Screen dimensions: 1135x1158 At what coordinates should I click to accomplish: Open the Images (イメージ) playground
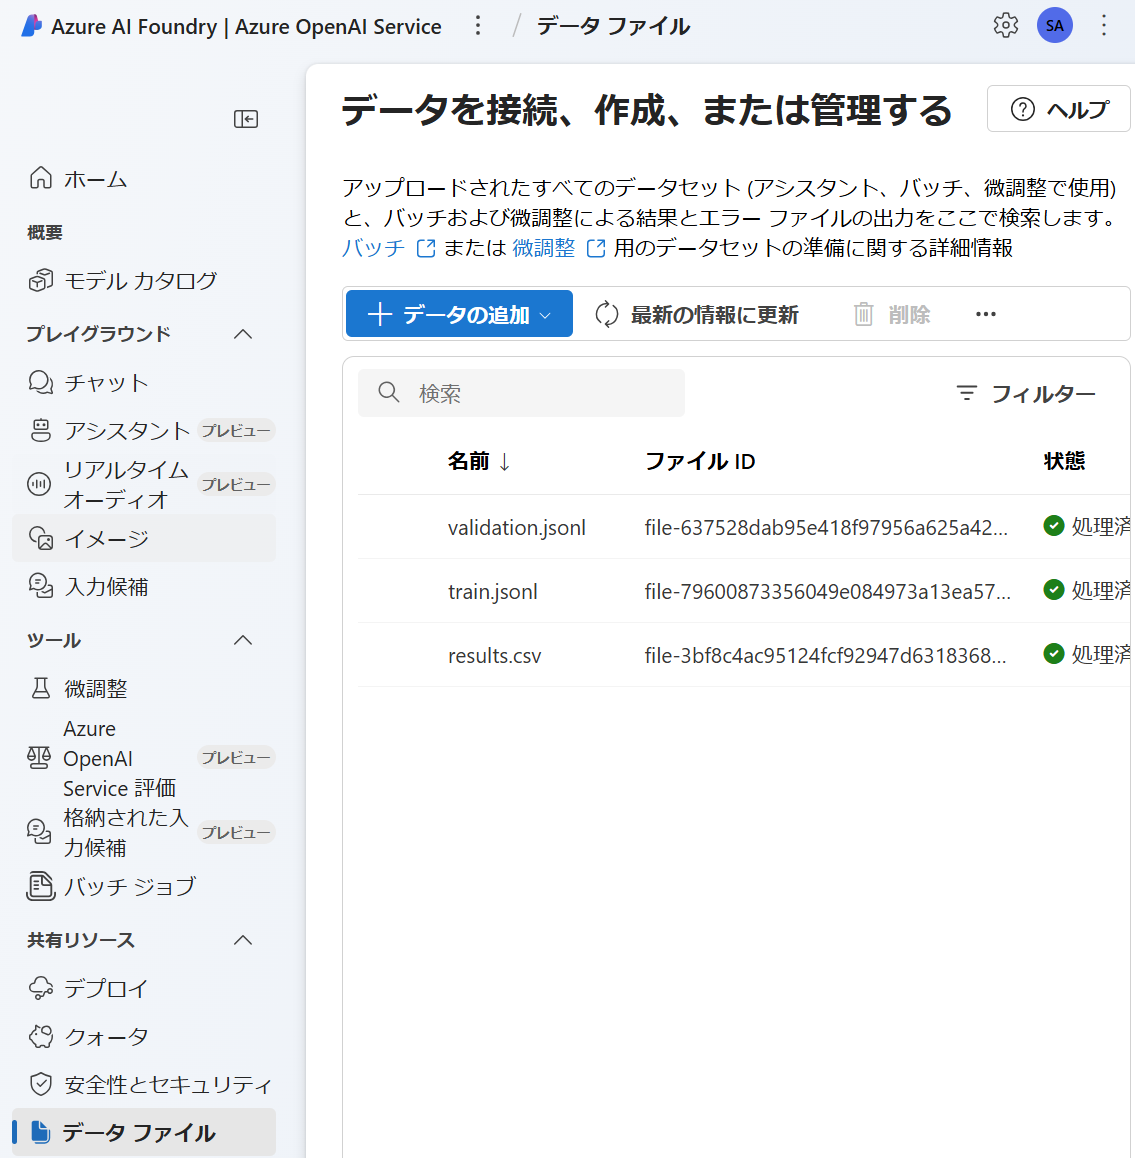pos(105,536)
